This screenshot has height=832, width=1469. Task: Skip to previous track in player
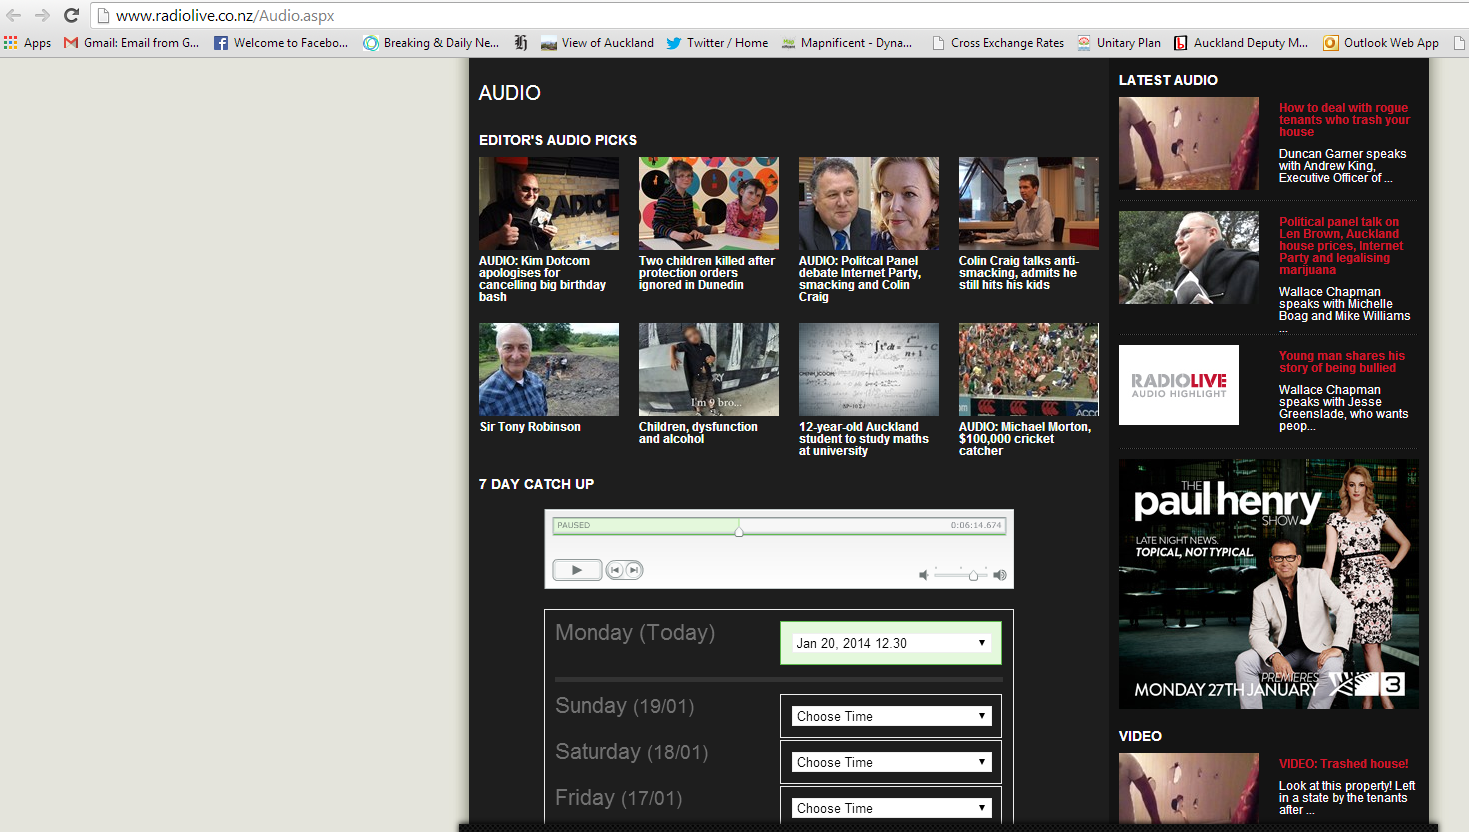(x=616, y=570)
